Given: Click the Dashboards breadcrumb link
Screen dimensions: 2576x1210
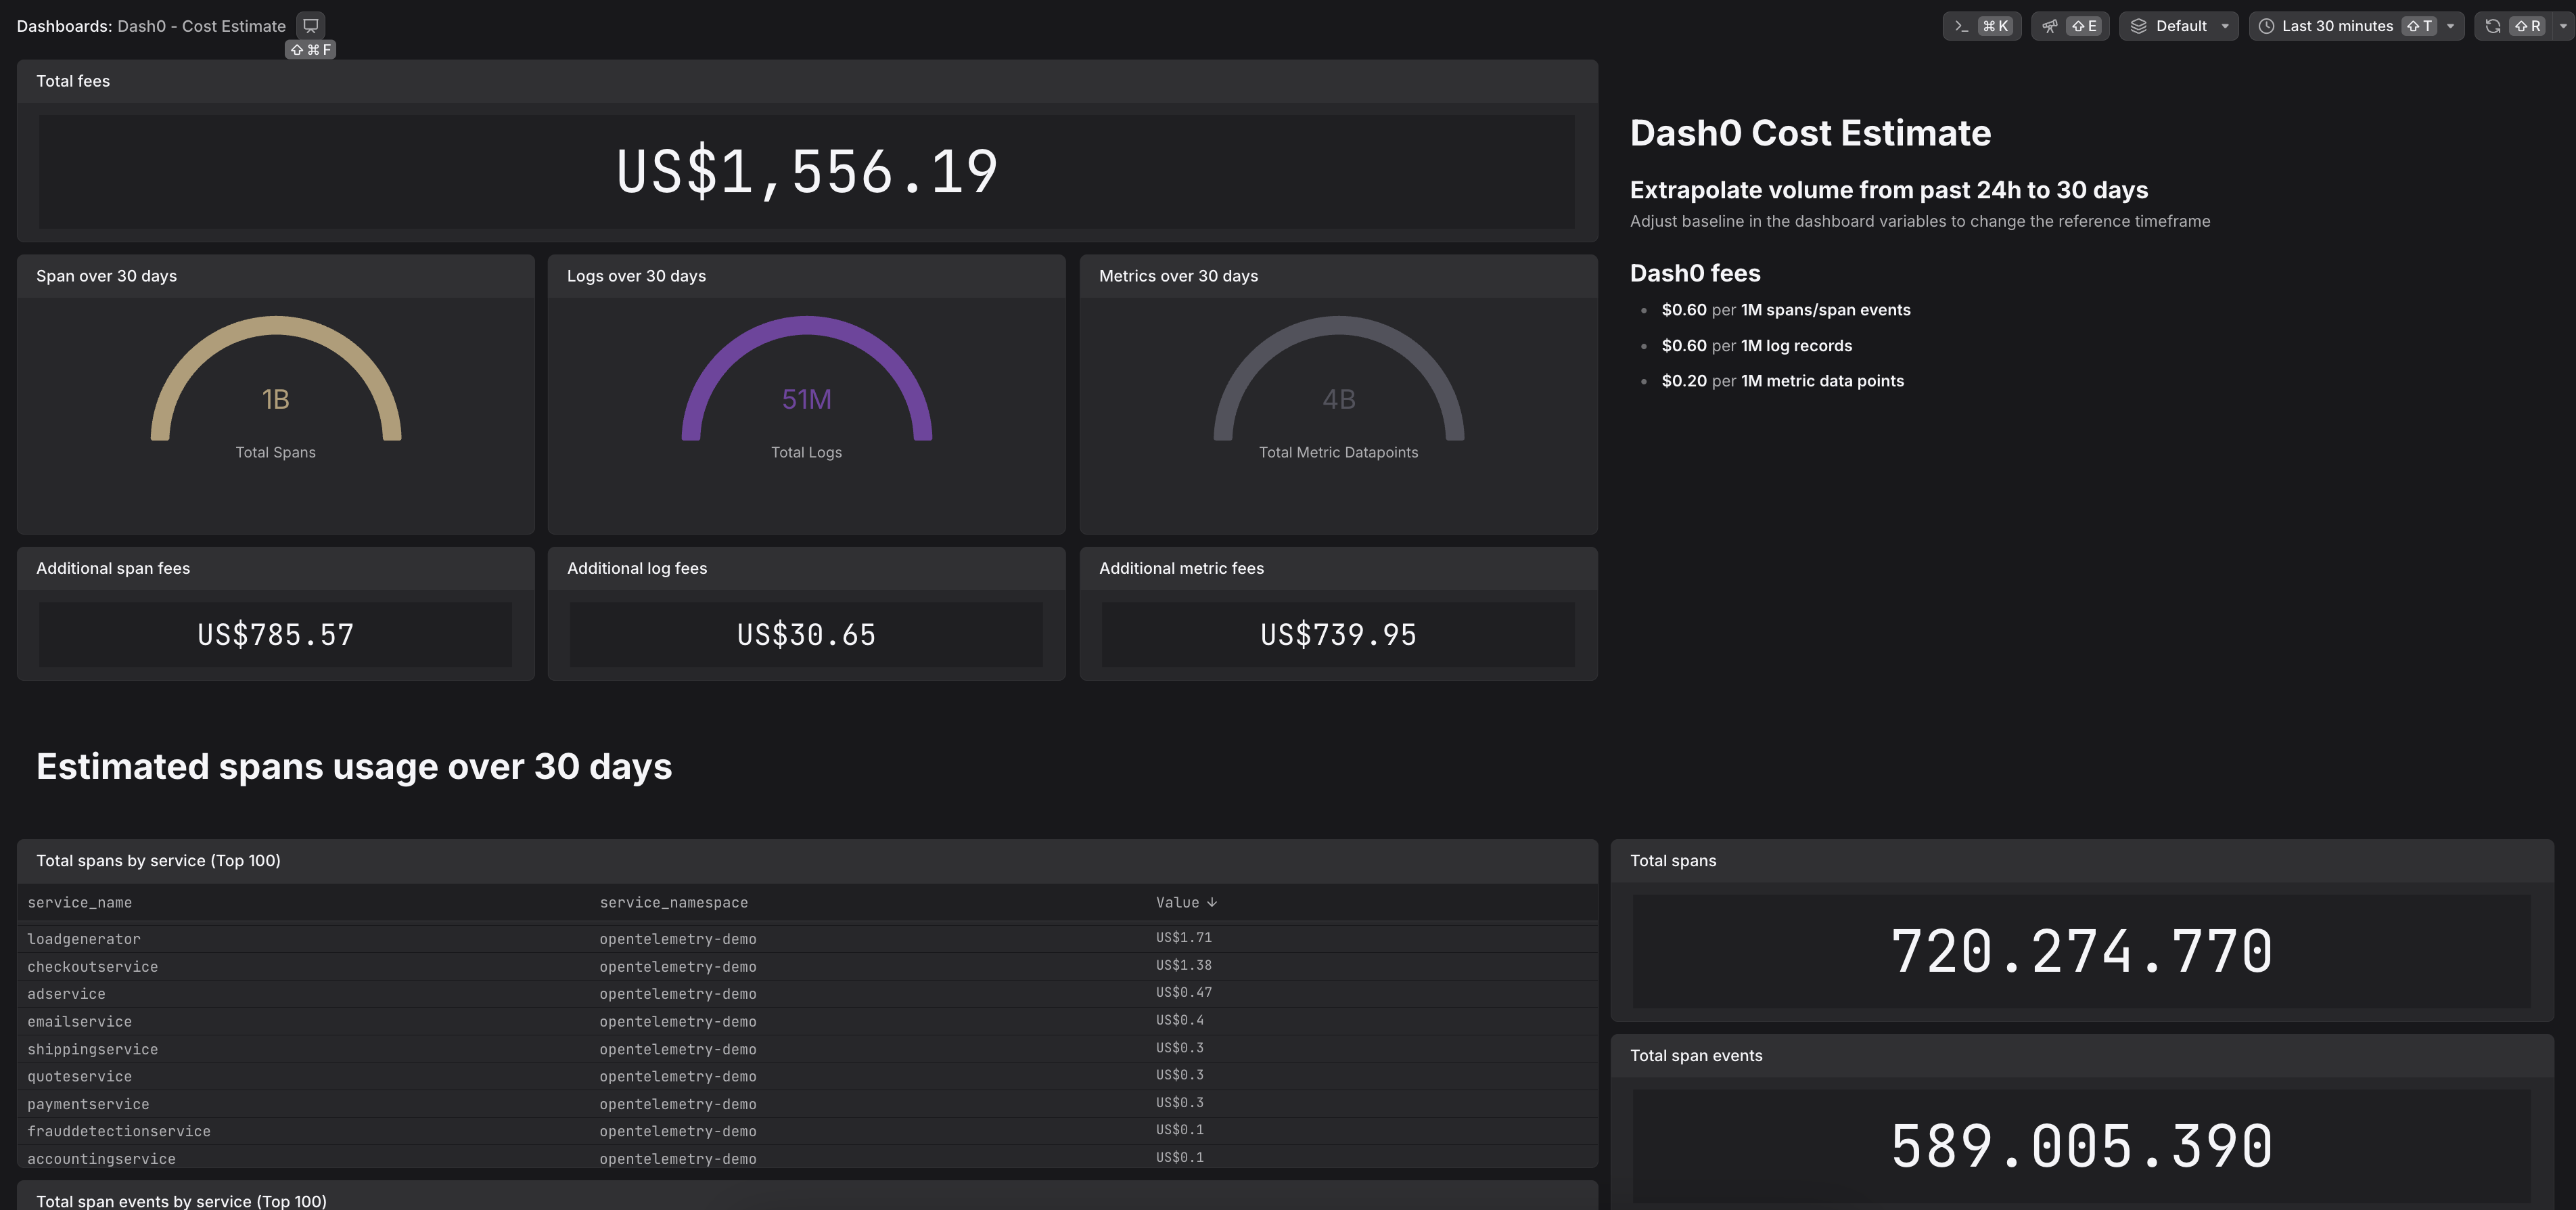Looking at the screenshot, I should click(63, 26).
